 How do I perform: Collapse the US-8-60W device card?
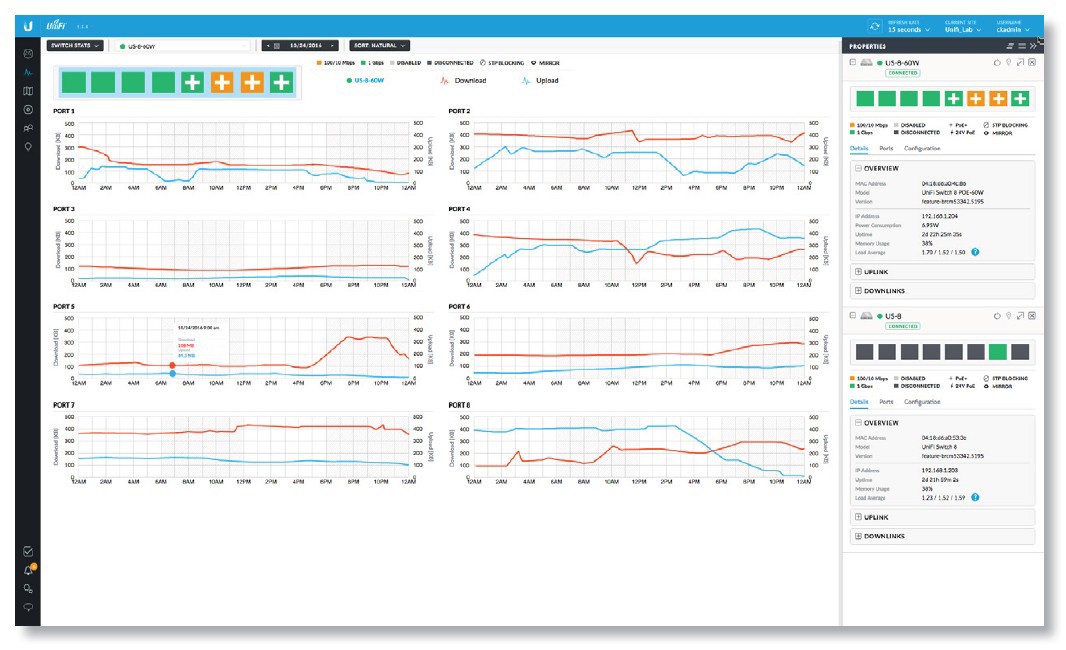[852, 62]
